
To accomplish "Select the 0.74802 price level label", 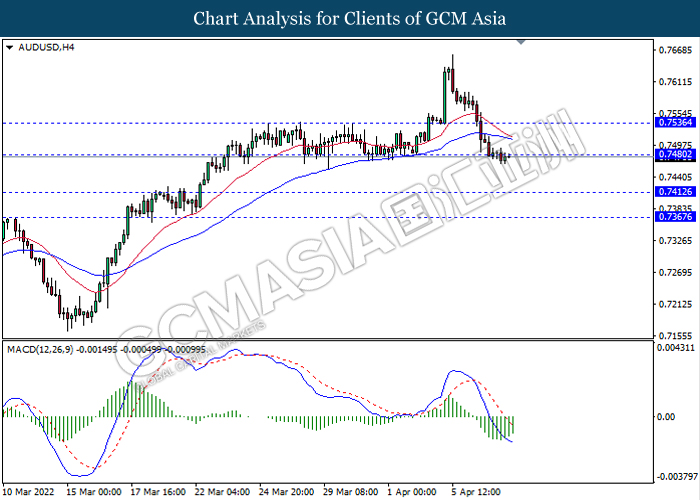I will click(675, 154).
